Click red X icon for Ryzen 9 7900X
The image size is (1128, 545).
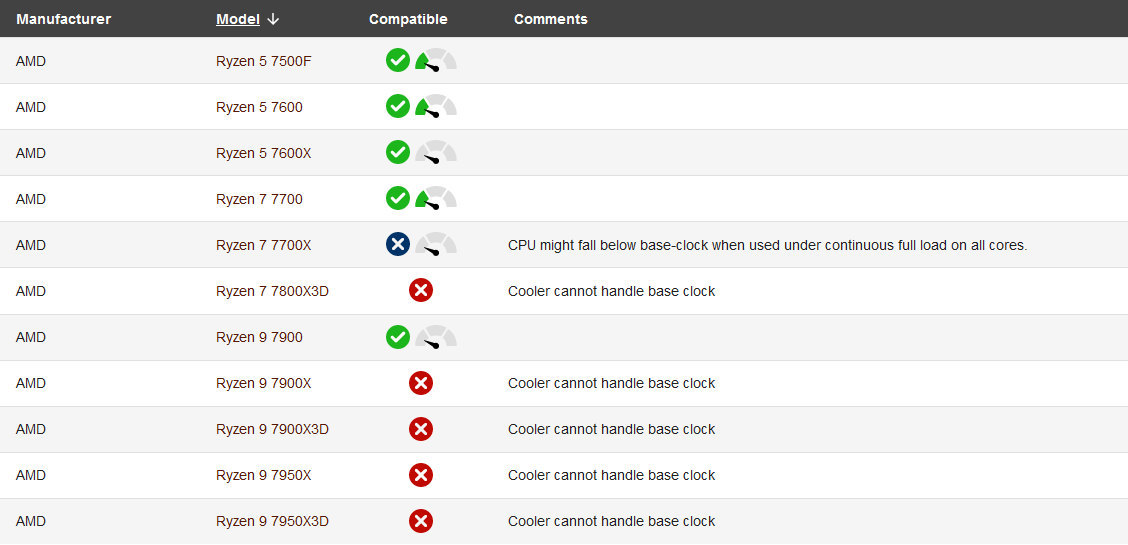point(421,383)
